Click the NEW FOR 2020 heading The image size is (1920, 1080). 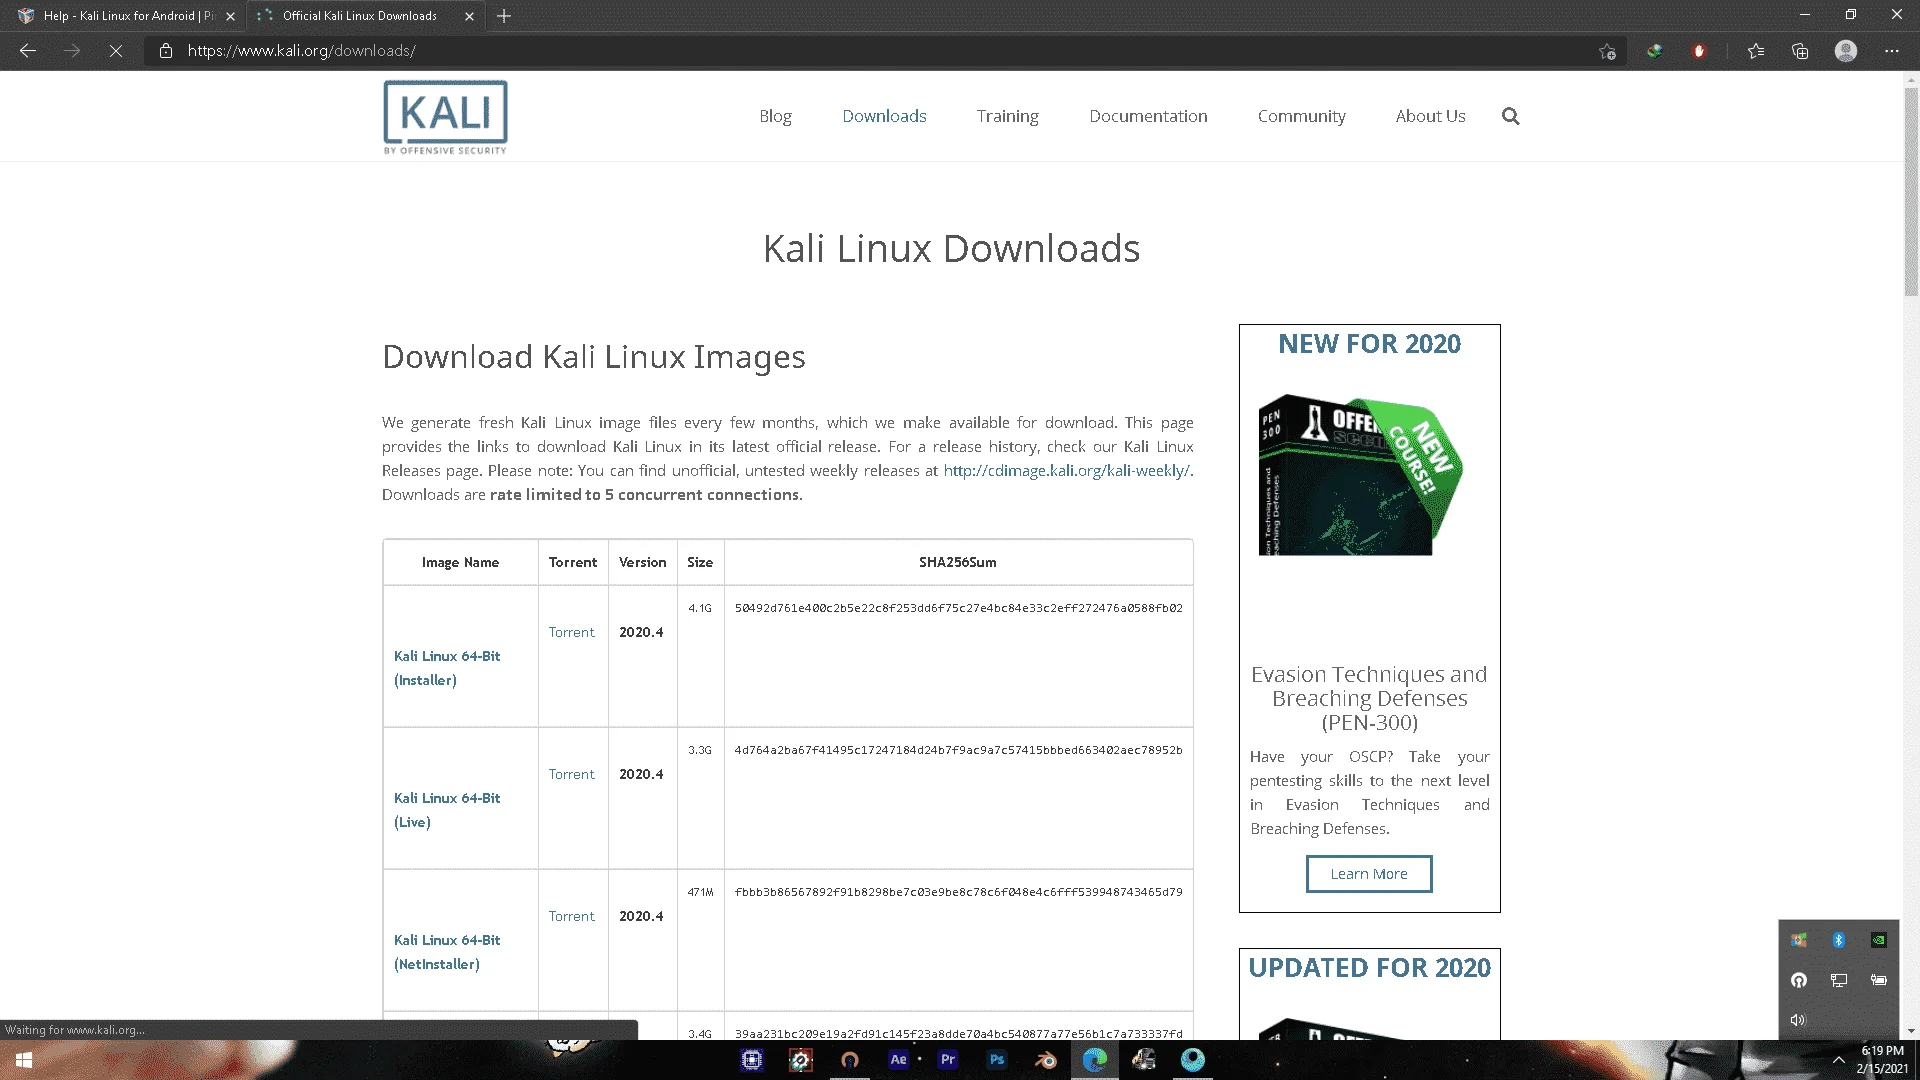click(1369, 344)
